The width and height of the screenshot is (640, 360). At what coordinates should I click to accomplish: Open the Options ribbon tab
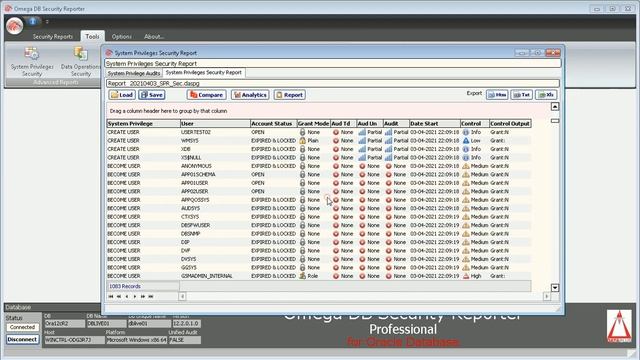coord(122,36)
